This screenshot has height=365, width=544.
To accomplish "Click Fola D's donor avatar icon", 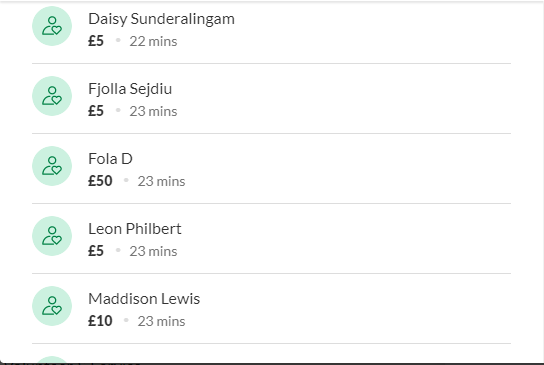I will tap(52, 166).
